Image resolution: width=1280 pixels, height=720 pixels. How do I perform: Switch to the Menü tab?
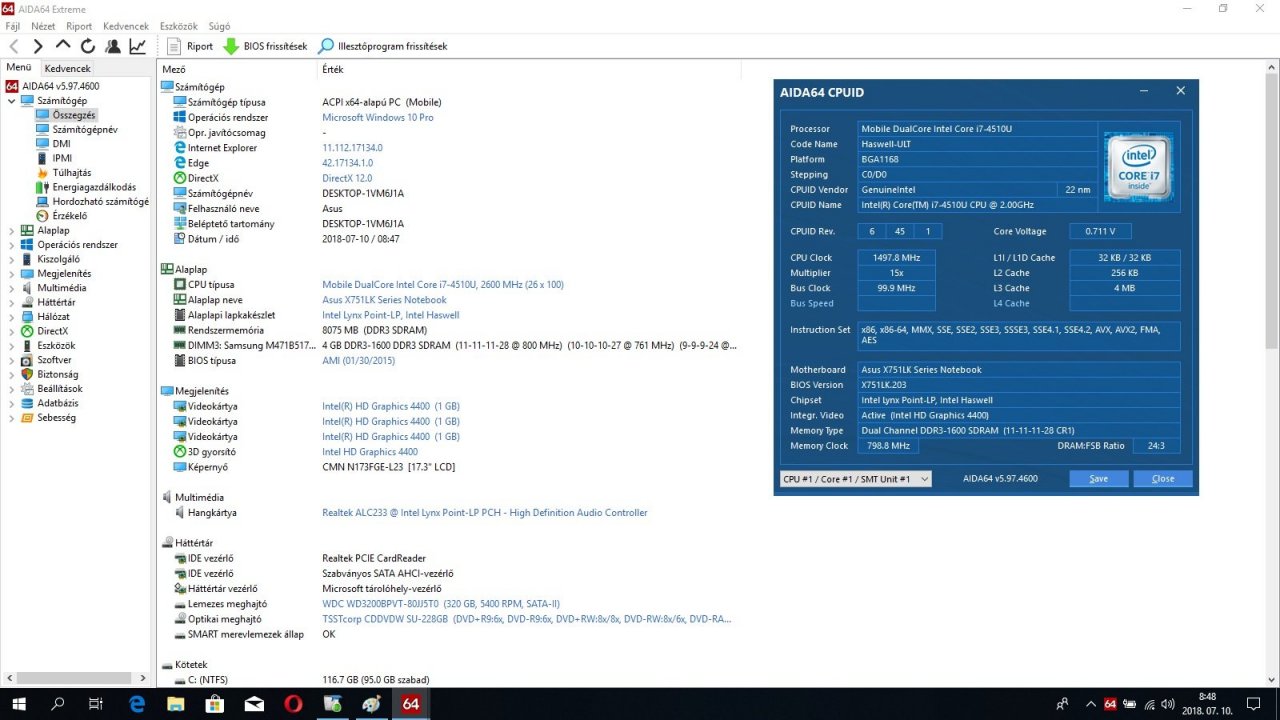(x=19, y=68)
